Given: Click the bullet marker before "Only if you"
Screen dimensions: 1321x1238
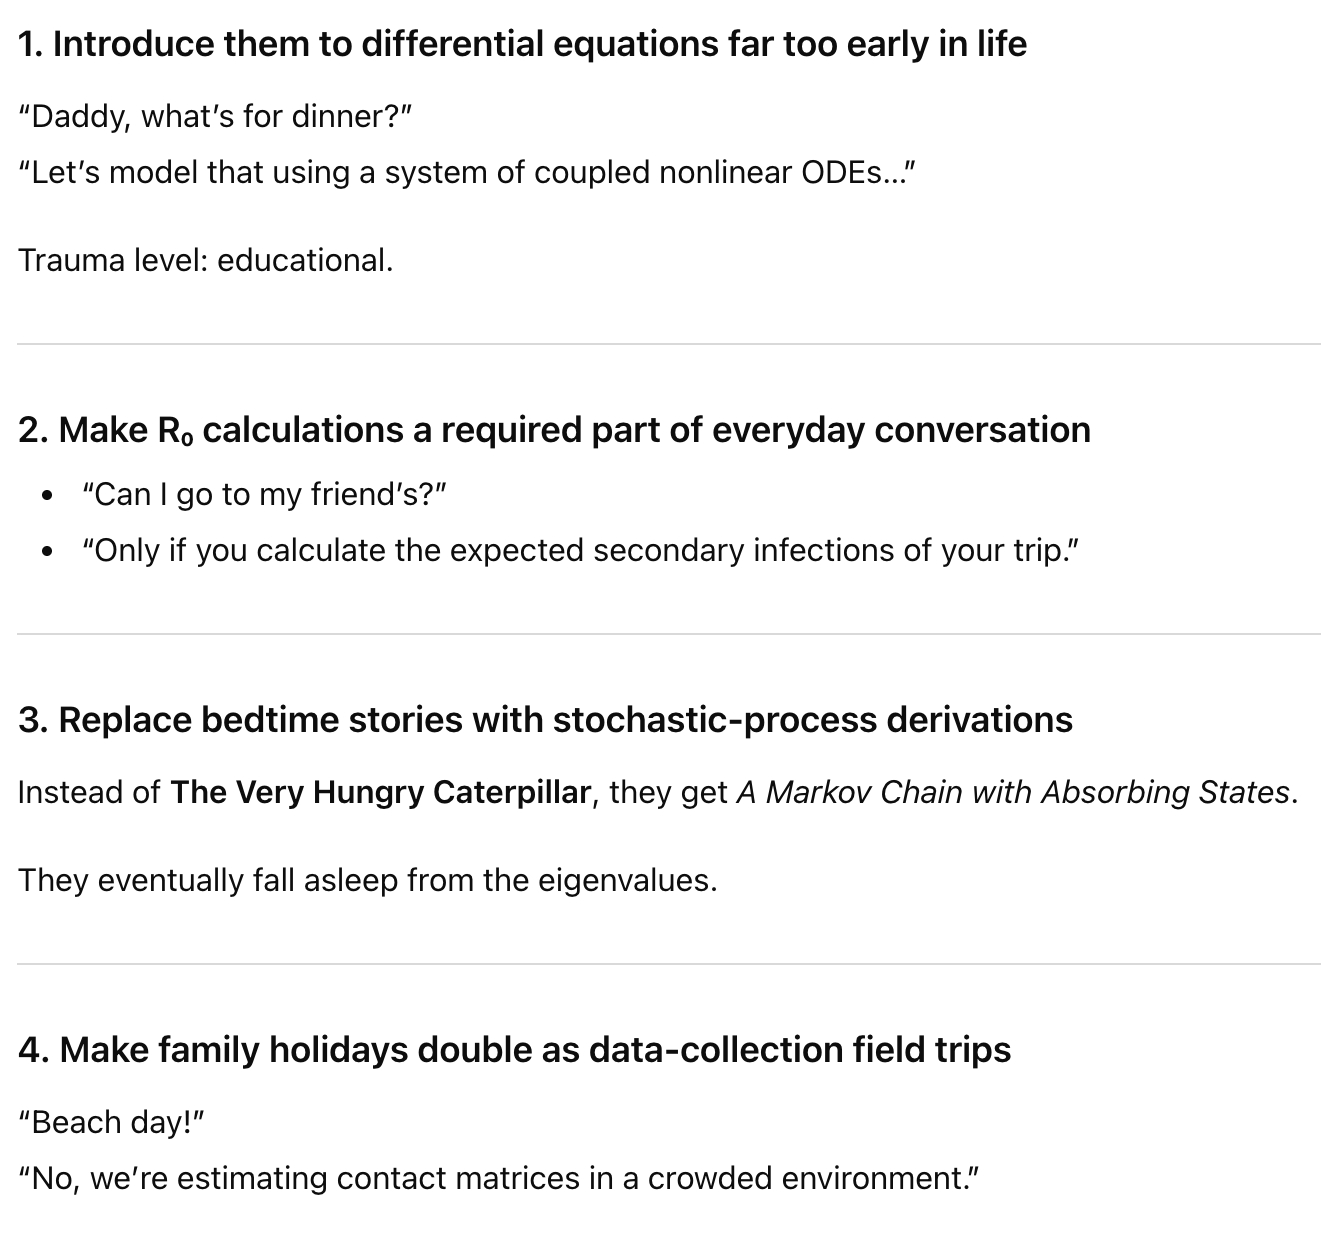Looking at the screenshot, I should pyautogui.click(x=47, y=551).
